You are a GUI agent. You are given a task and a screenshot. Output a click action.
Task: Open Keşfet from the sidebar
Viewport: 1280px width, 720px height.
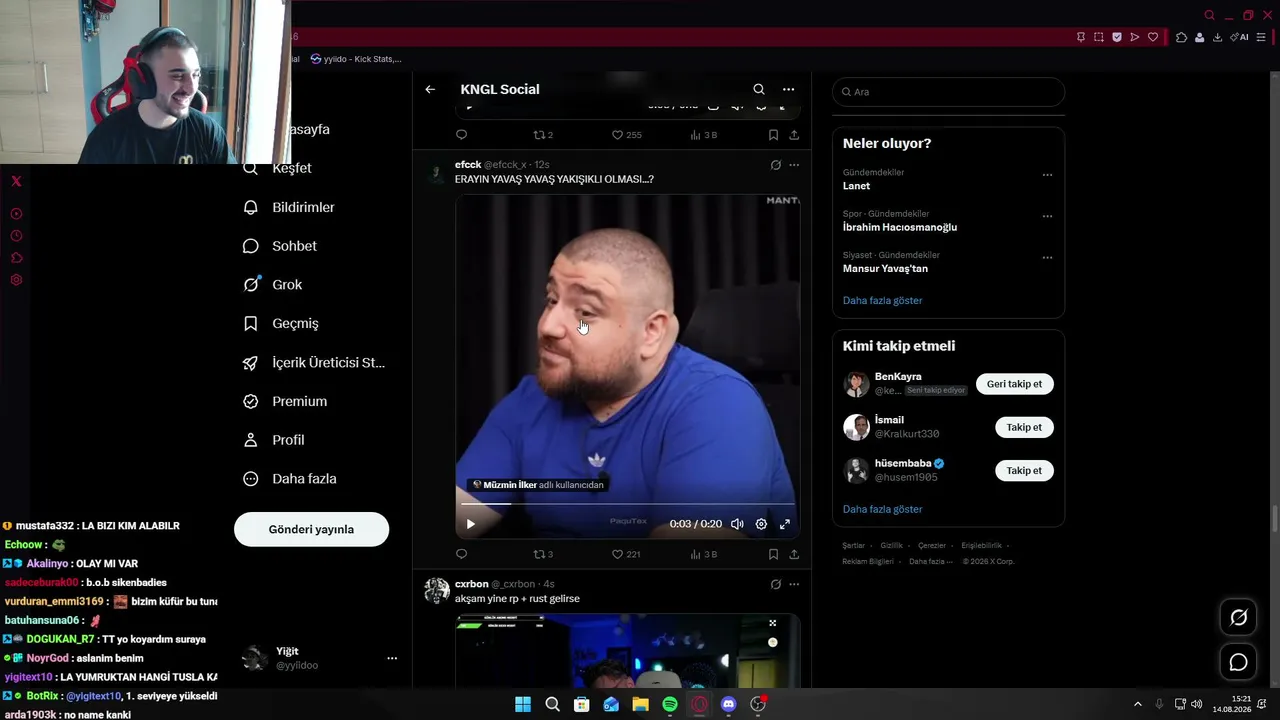[x=278, y=168]
